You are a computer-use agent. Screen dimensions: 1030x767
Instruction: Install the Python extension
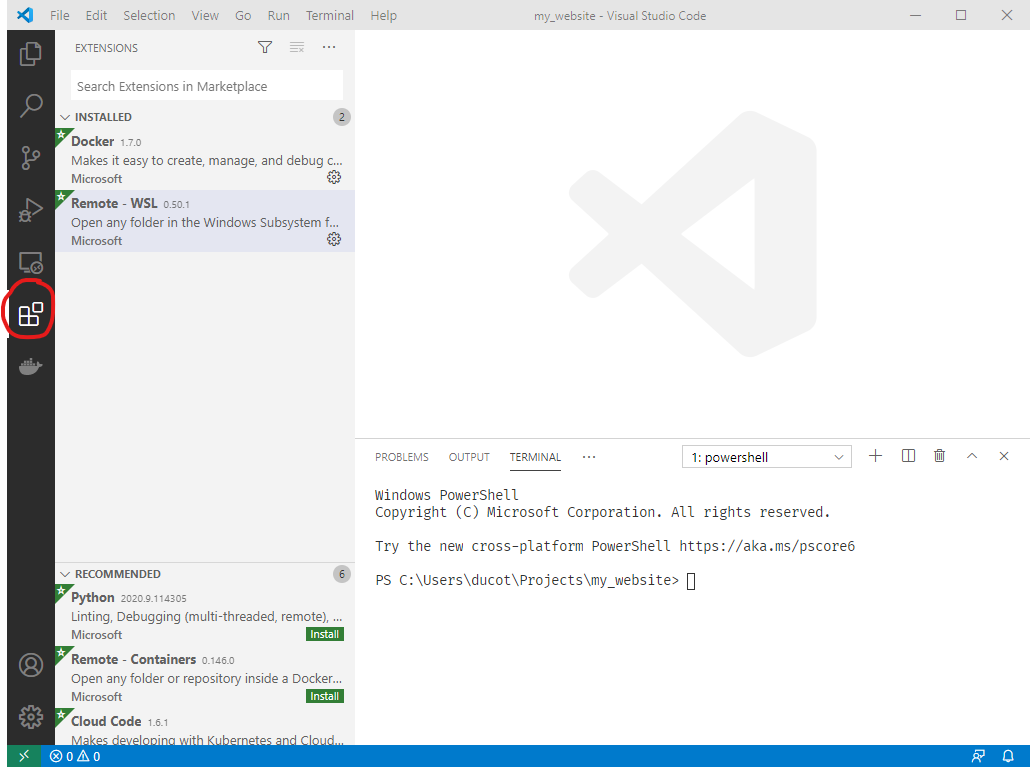(325, 634)
